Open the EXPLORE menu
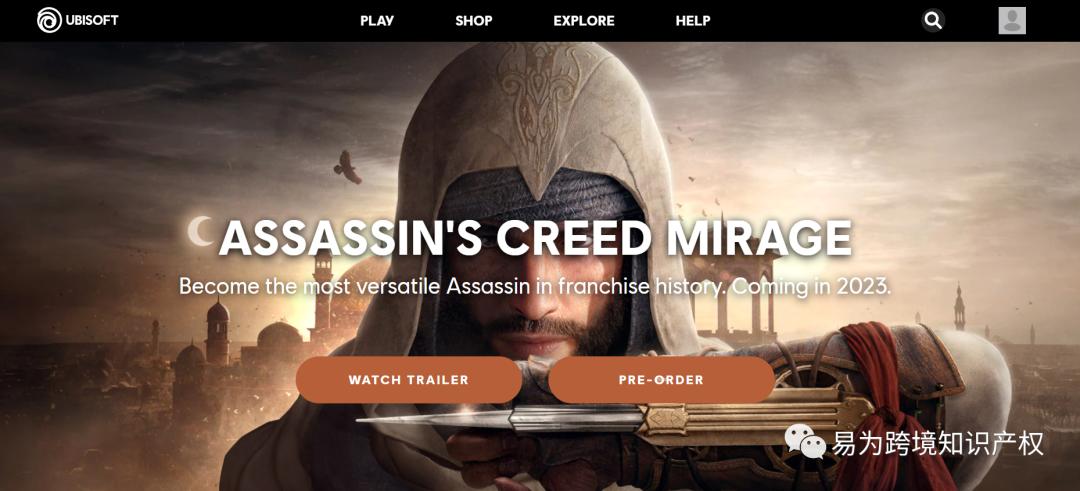 584,21
